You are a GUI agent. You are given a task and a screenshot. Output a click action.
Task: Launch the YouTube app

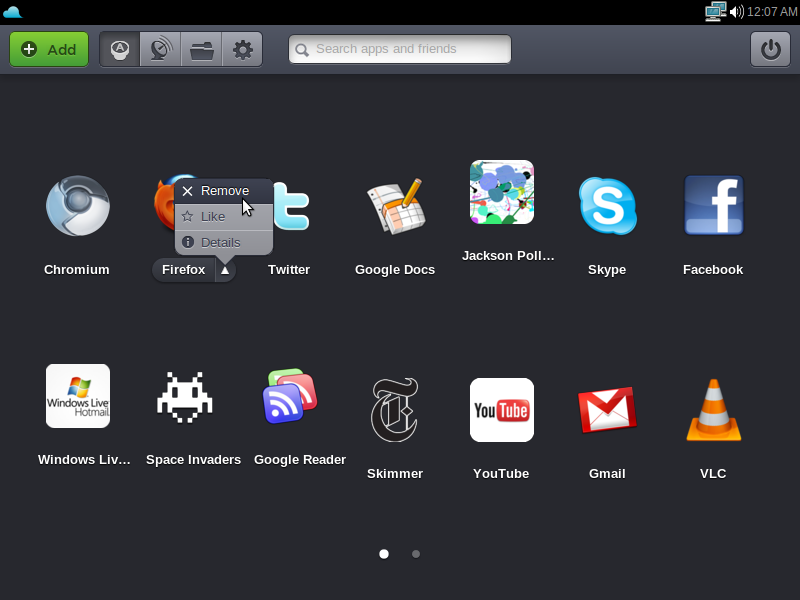(x=501, y=410)
